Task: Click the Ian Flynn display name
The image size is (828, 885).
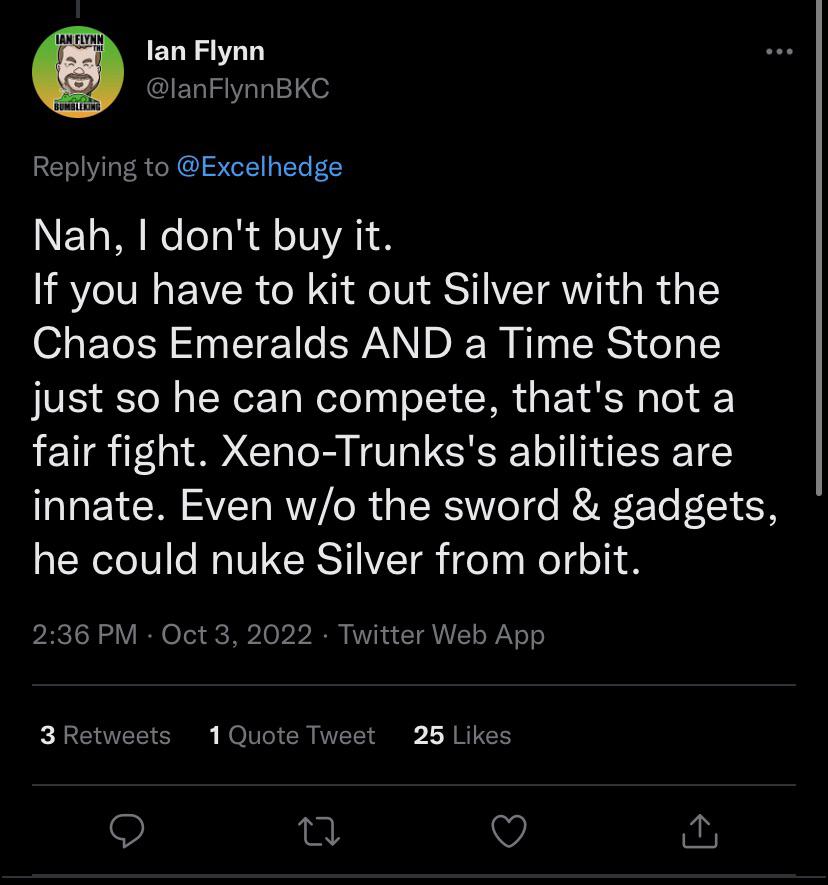Action: click(205, 50)
